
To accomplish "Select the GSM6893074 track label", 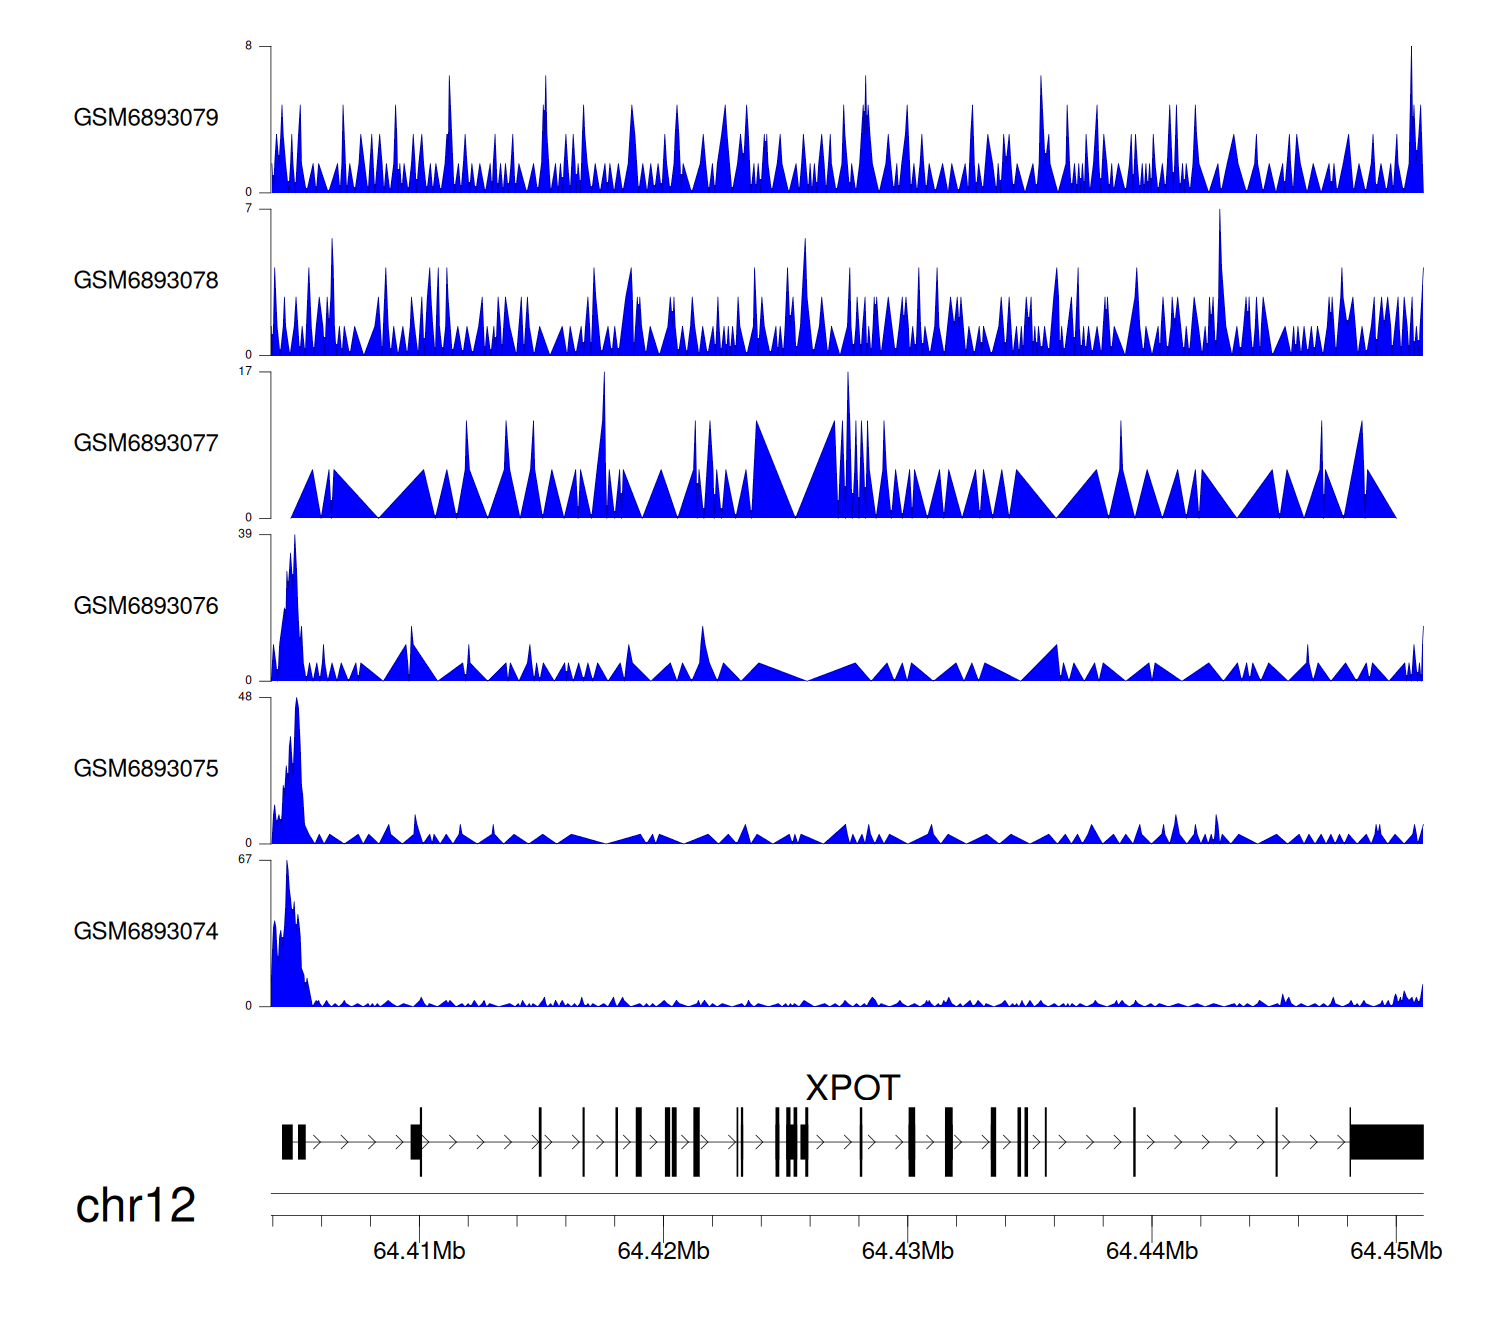I will coord(146,932).
